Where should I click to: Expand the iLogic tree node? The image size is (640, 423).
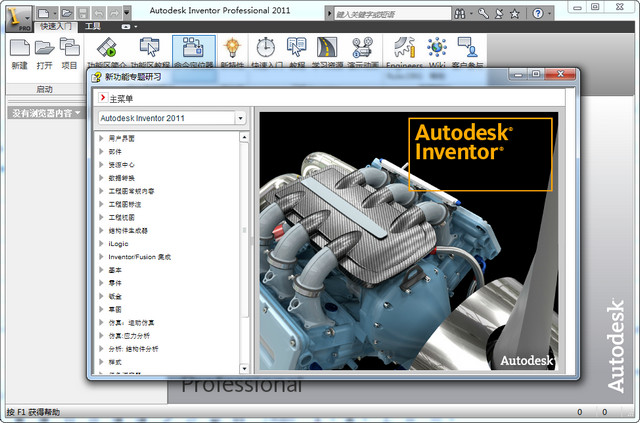tap(102, 243)
